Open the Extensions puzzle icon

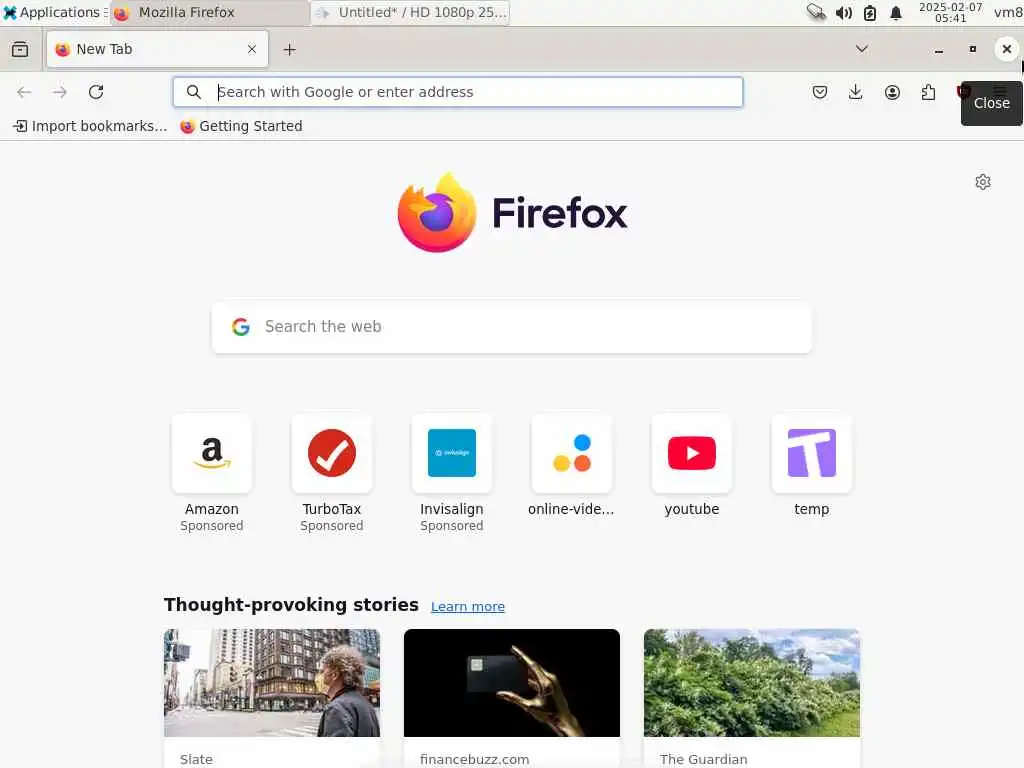pos(928,92)
